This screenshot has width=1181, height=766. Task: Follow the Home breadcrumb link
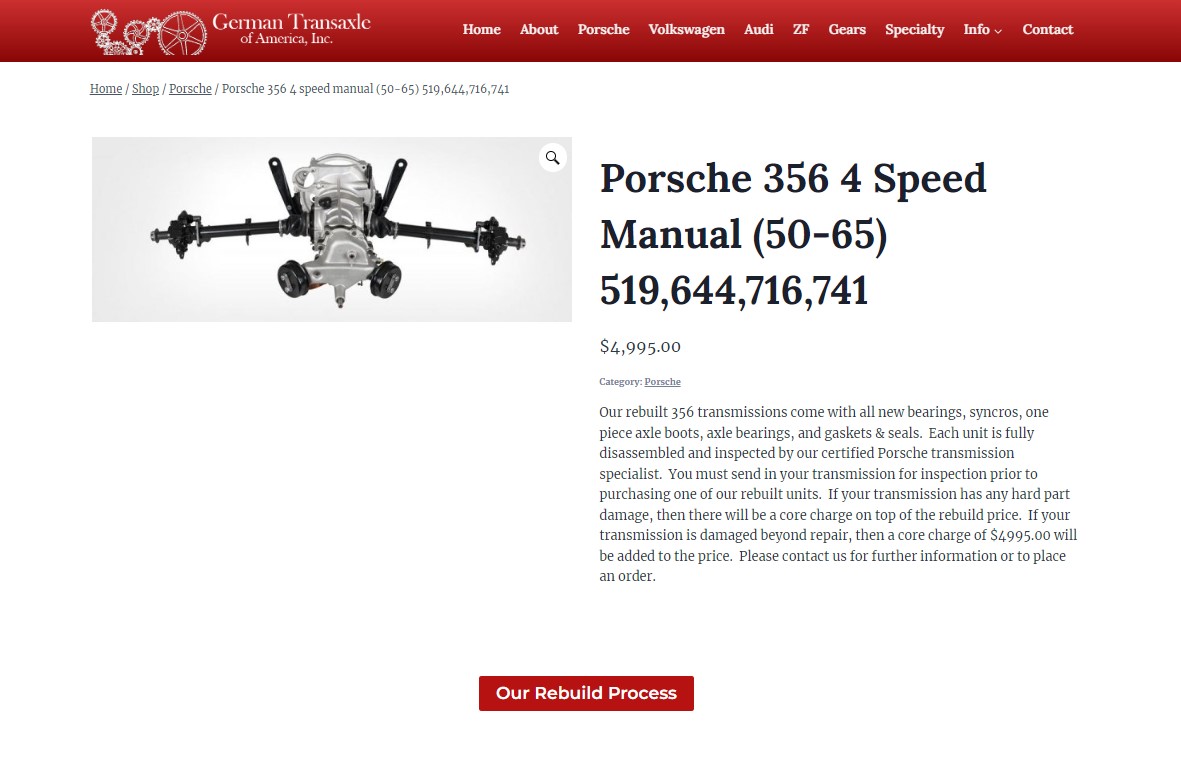[105, 89]
